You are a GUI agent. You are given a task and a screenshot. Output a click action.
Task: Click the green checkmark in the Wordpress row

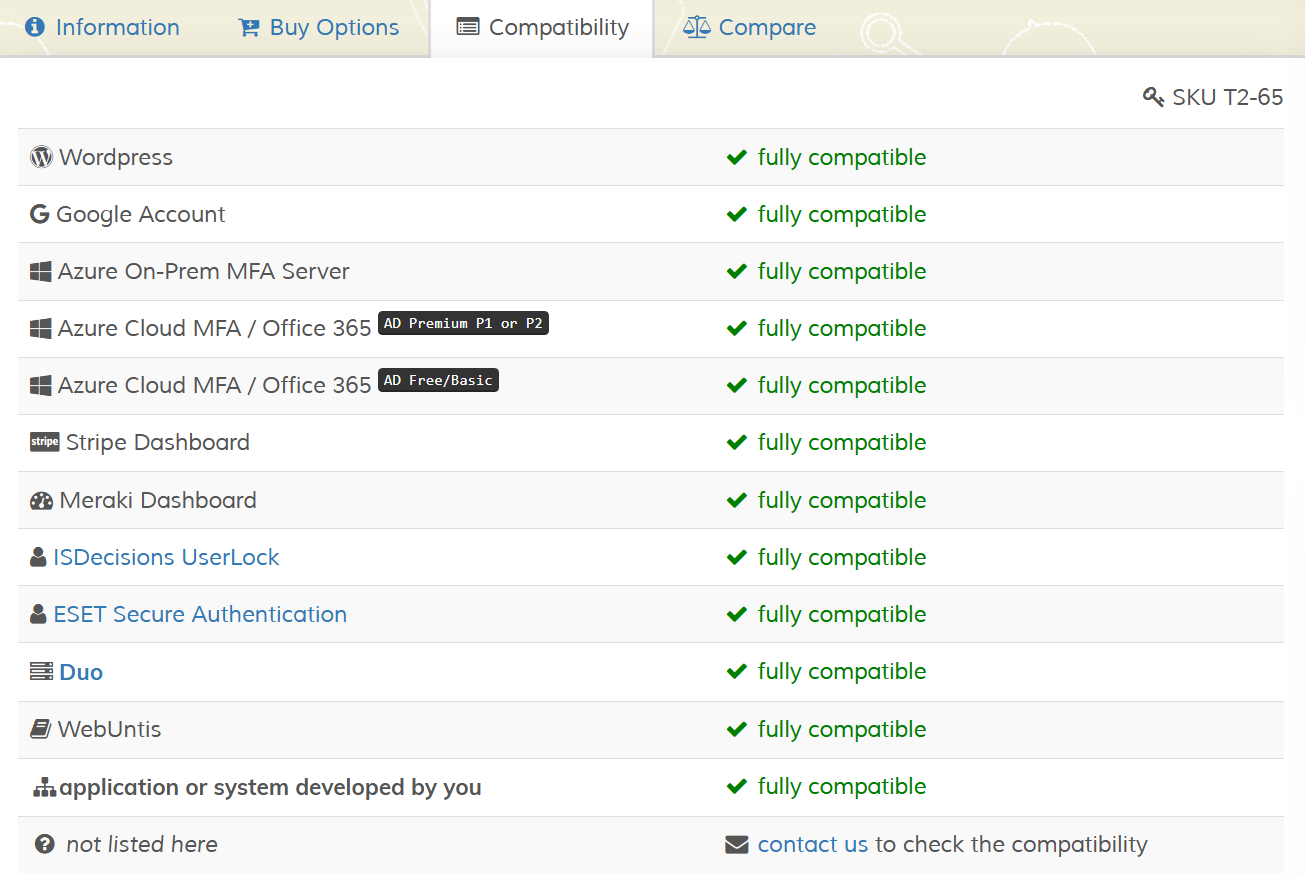click(x=737, y=157)
